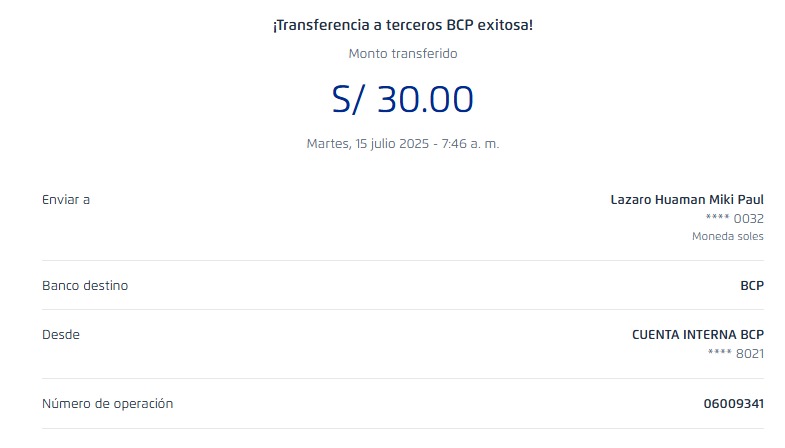Click divider line between "Banco destino" and "Desde"
Viewport: 785px width, 448px height.
click(x=402, y=310)
